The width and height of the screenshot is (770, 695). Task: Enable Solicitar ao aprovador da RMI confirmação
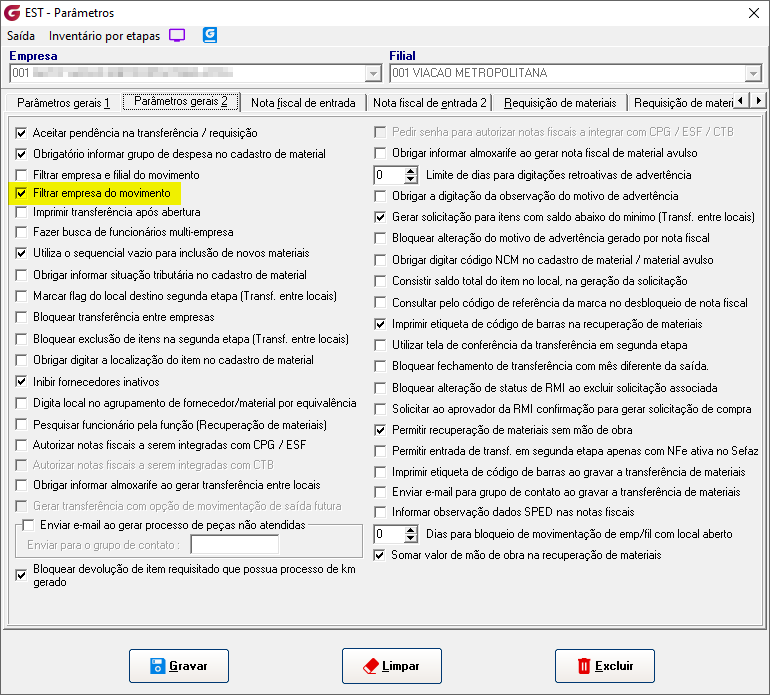[380, 409]
